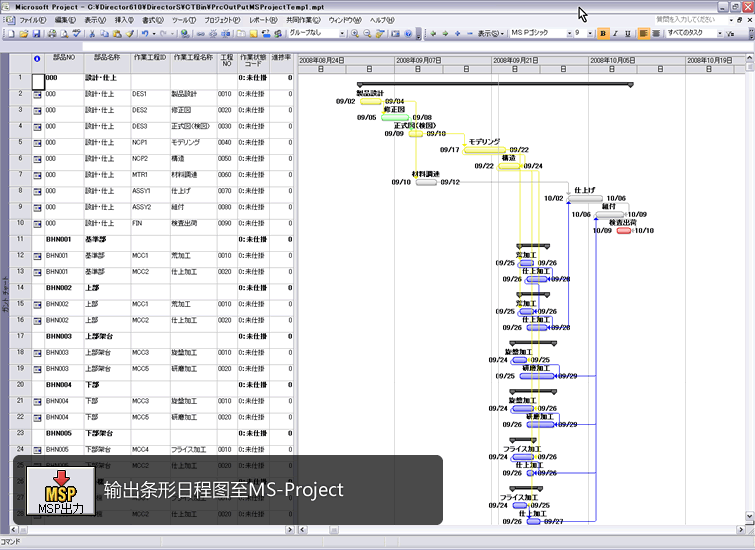Open the レポート(R) menu
The height and width of the screenshot is (550, 755).
[263, 20]
